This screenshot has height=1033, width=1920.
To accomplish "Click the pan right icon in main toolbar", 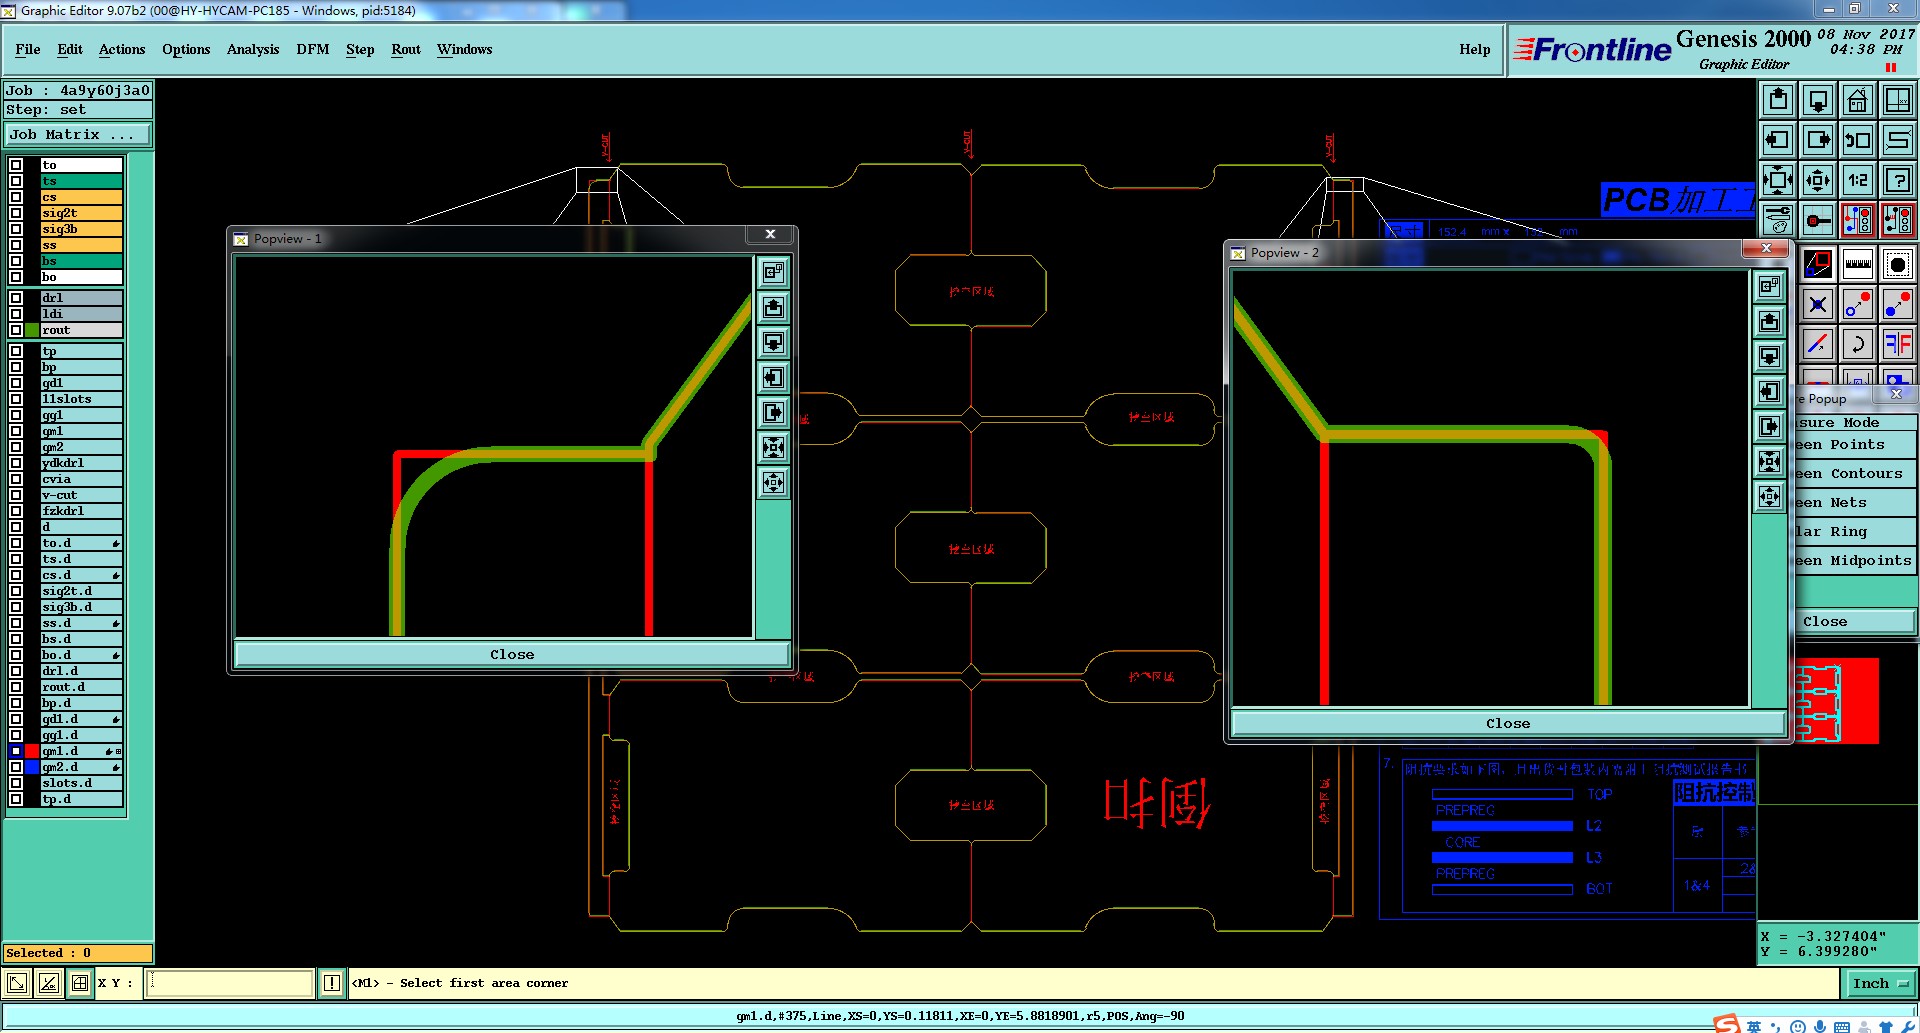I will point(1818,140).
